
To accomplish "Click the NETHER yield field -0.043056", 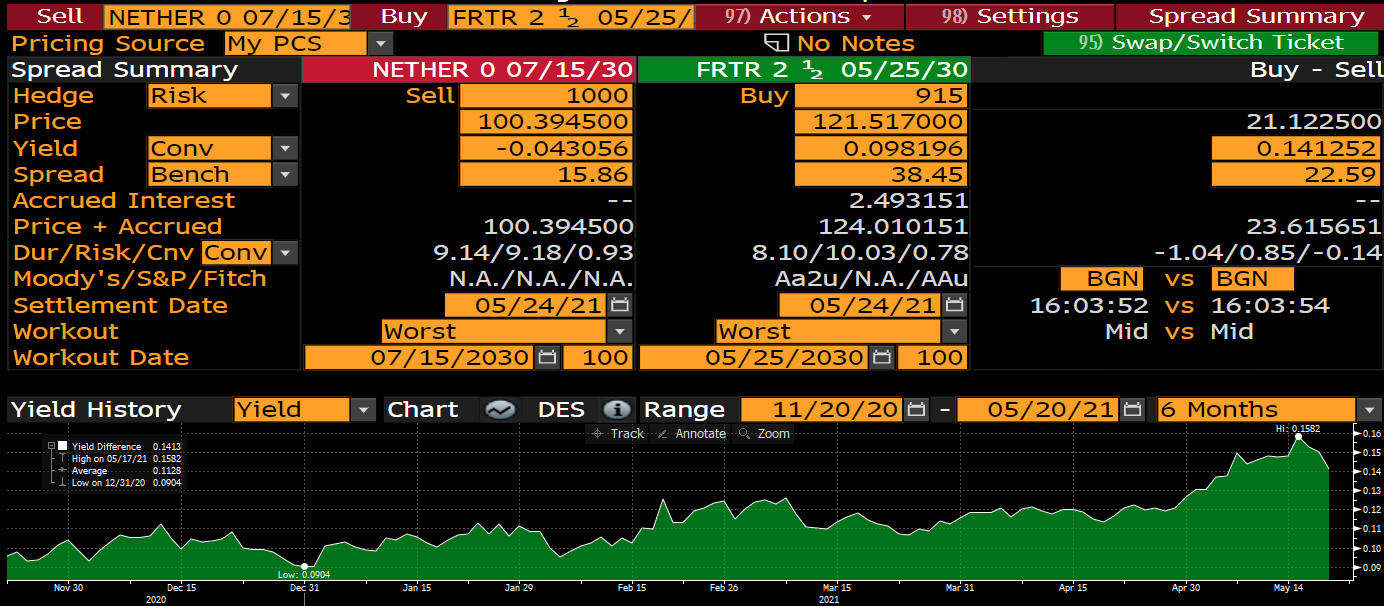I will tap(545, 148).
